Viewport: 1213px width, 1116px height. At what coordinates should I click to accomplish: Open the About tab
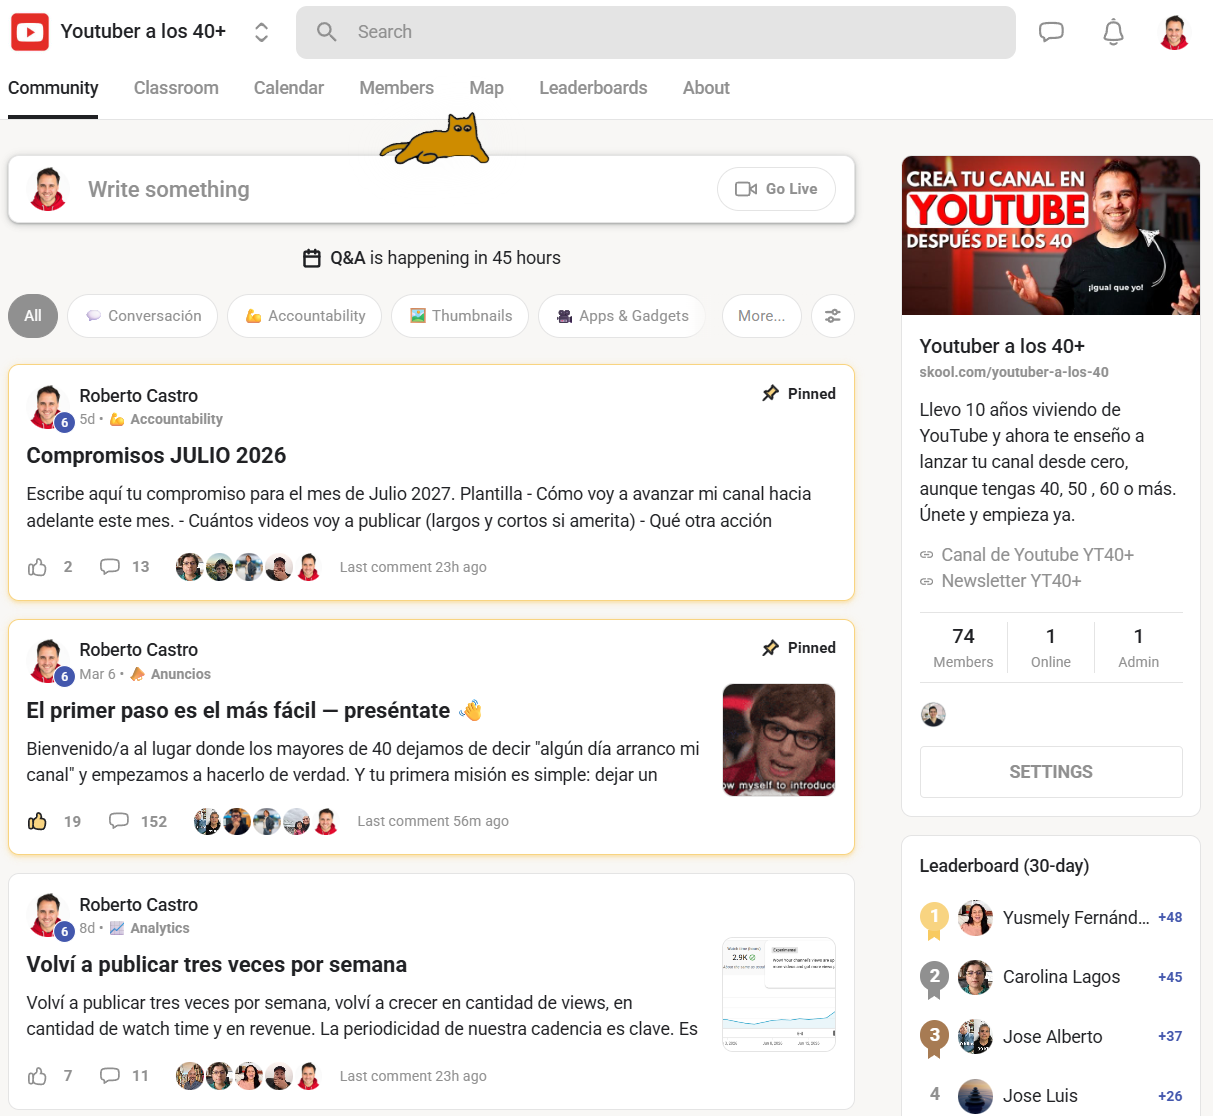point(706,88)
